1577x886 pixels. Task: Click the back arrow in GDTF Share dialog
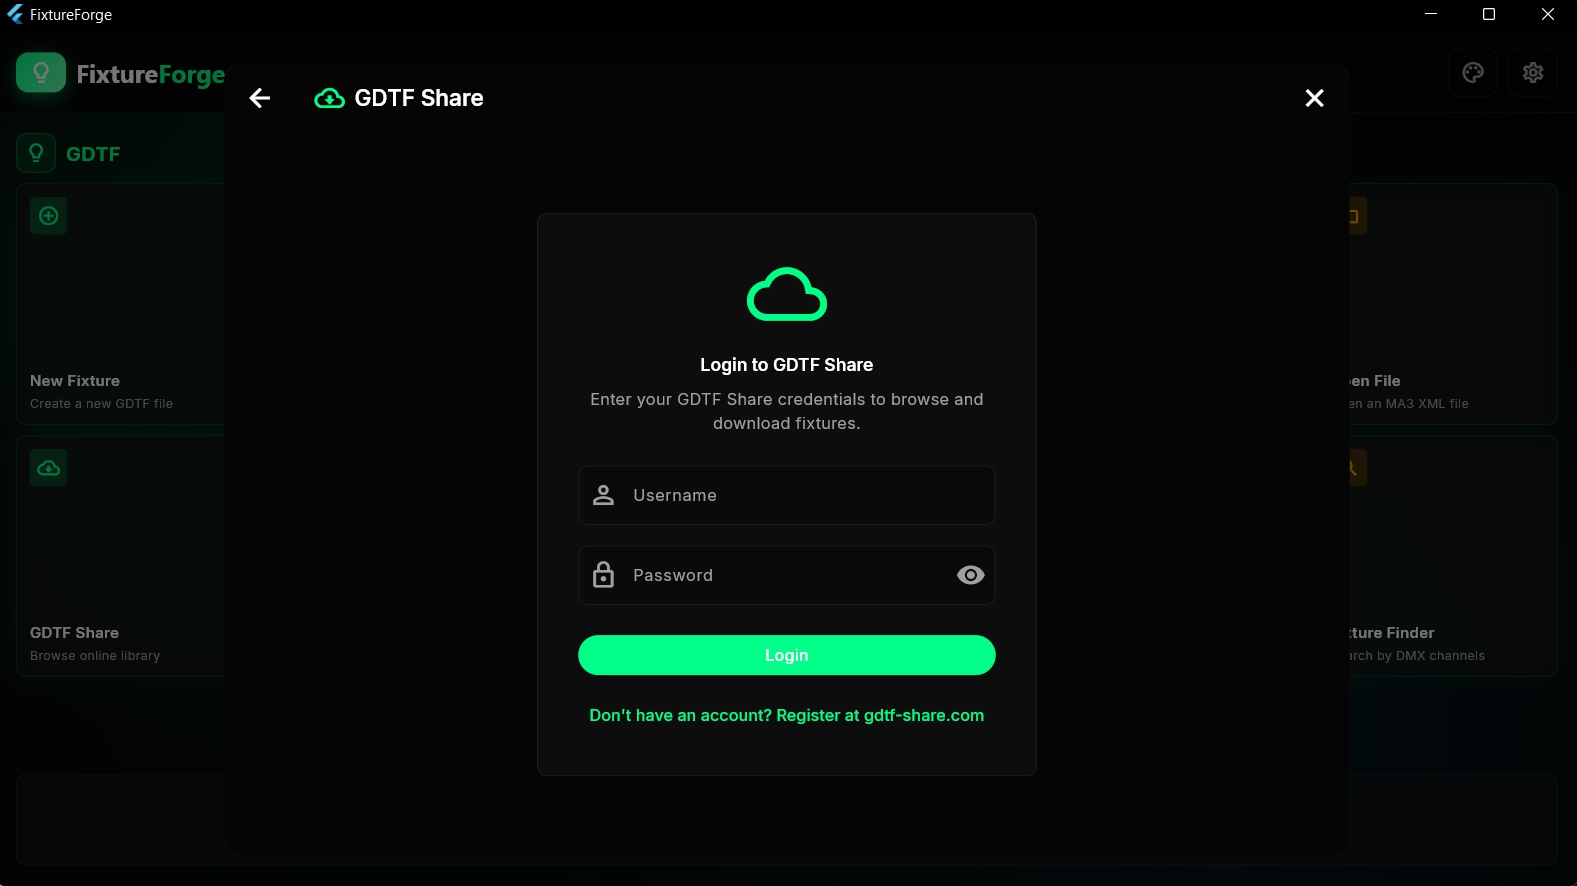260,98
